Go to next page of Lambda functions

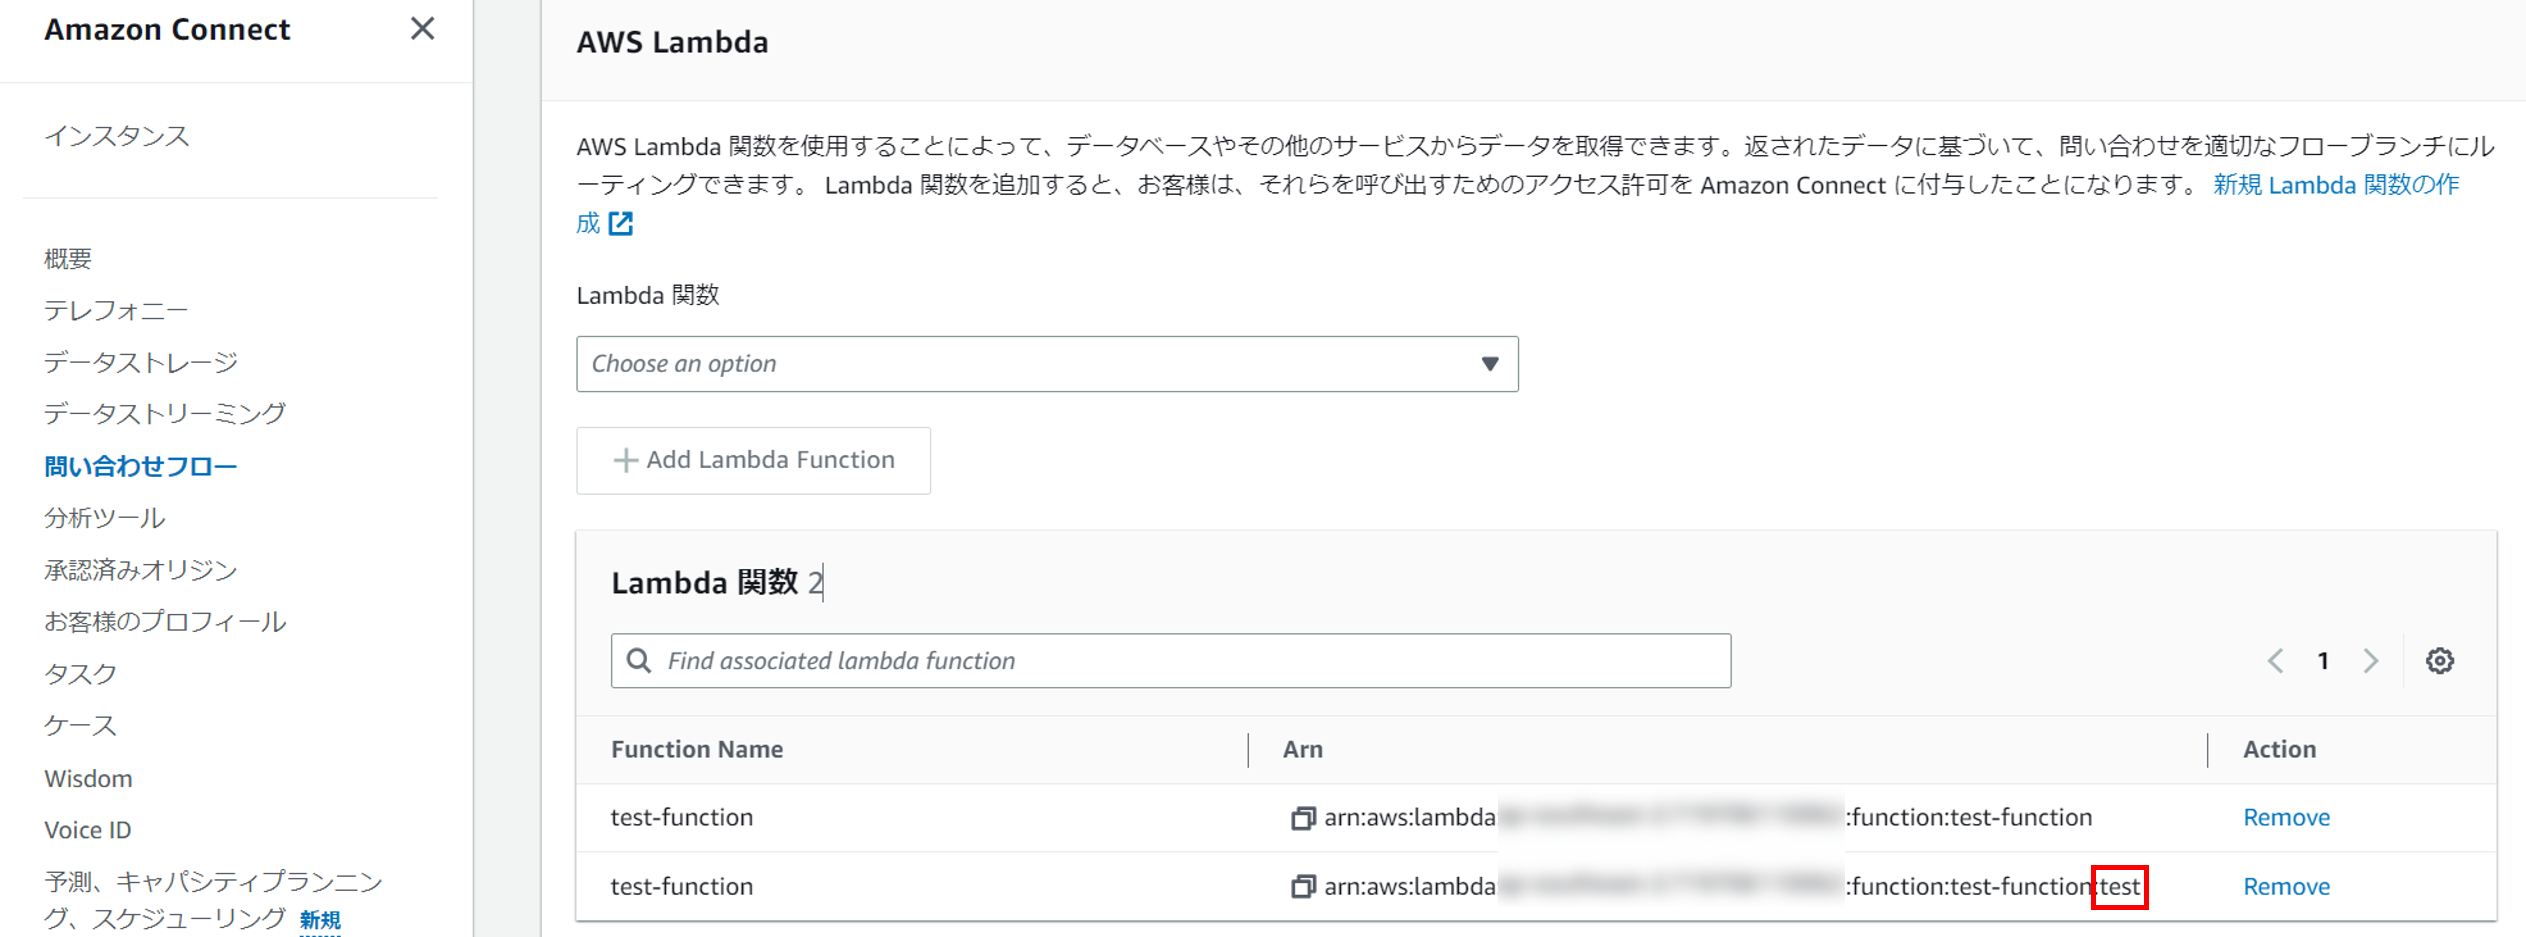pyautogui.click(x=2370, y=661)
